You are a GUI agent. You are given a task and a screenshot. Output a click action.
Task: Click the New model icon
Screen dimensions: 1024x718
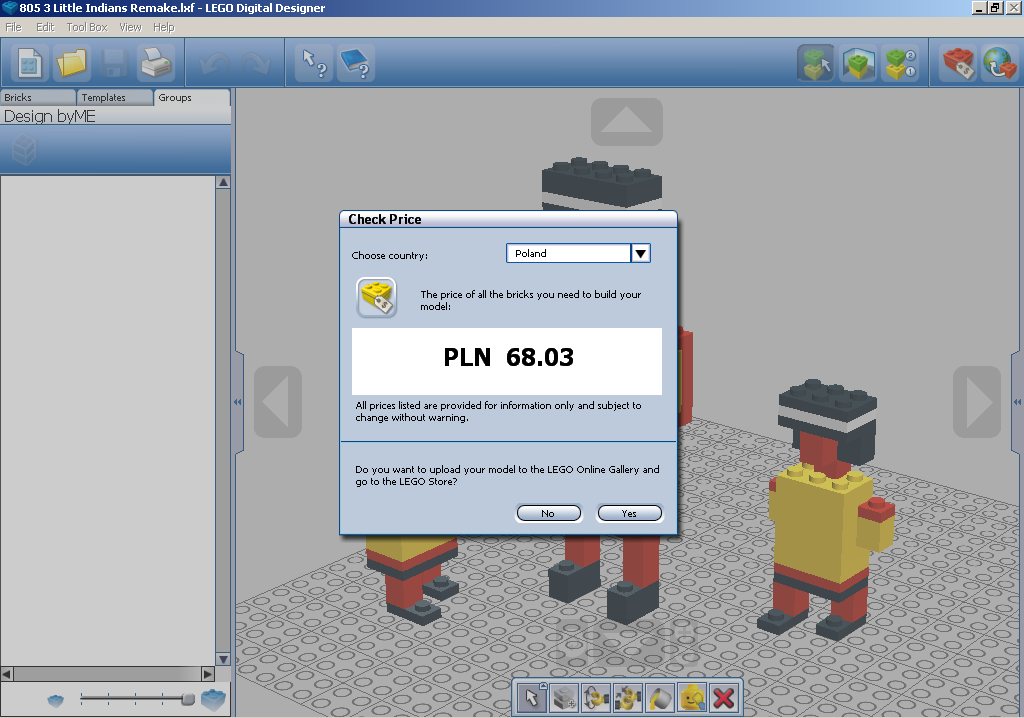[x=29, y=63]
